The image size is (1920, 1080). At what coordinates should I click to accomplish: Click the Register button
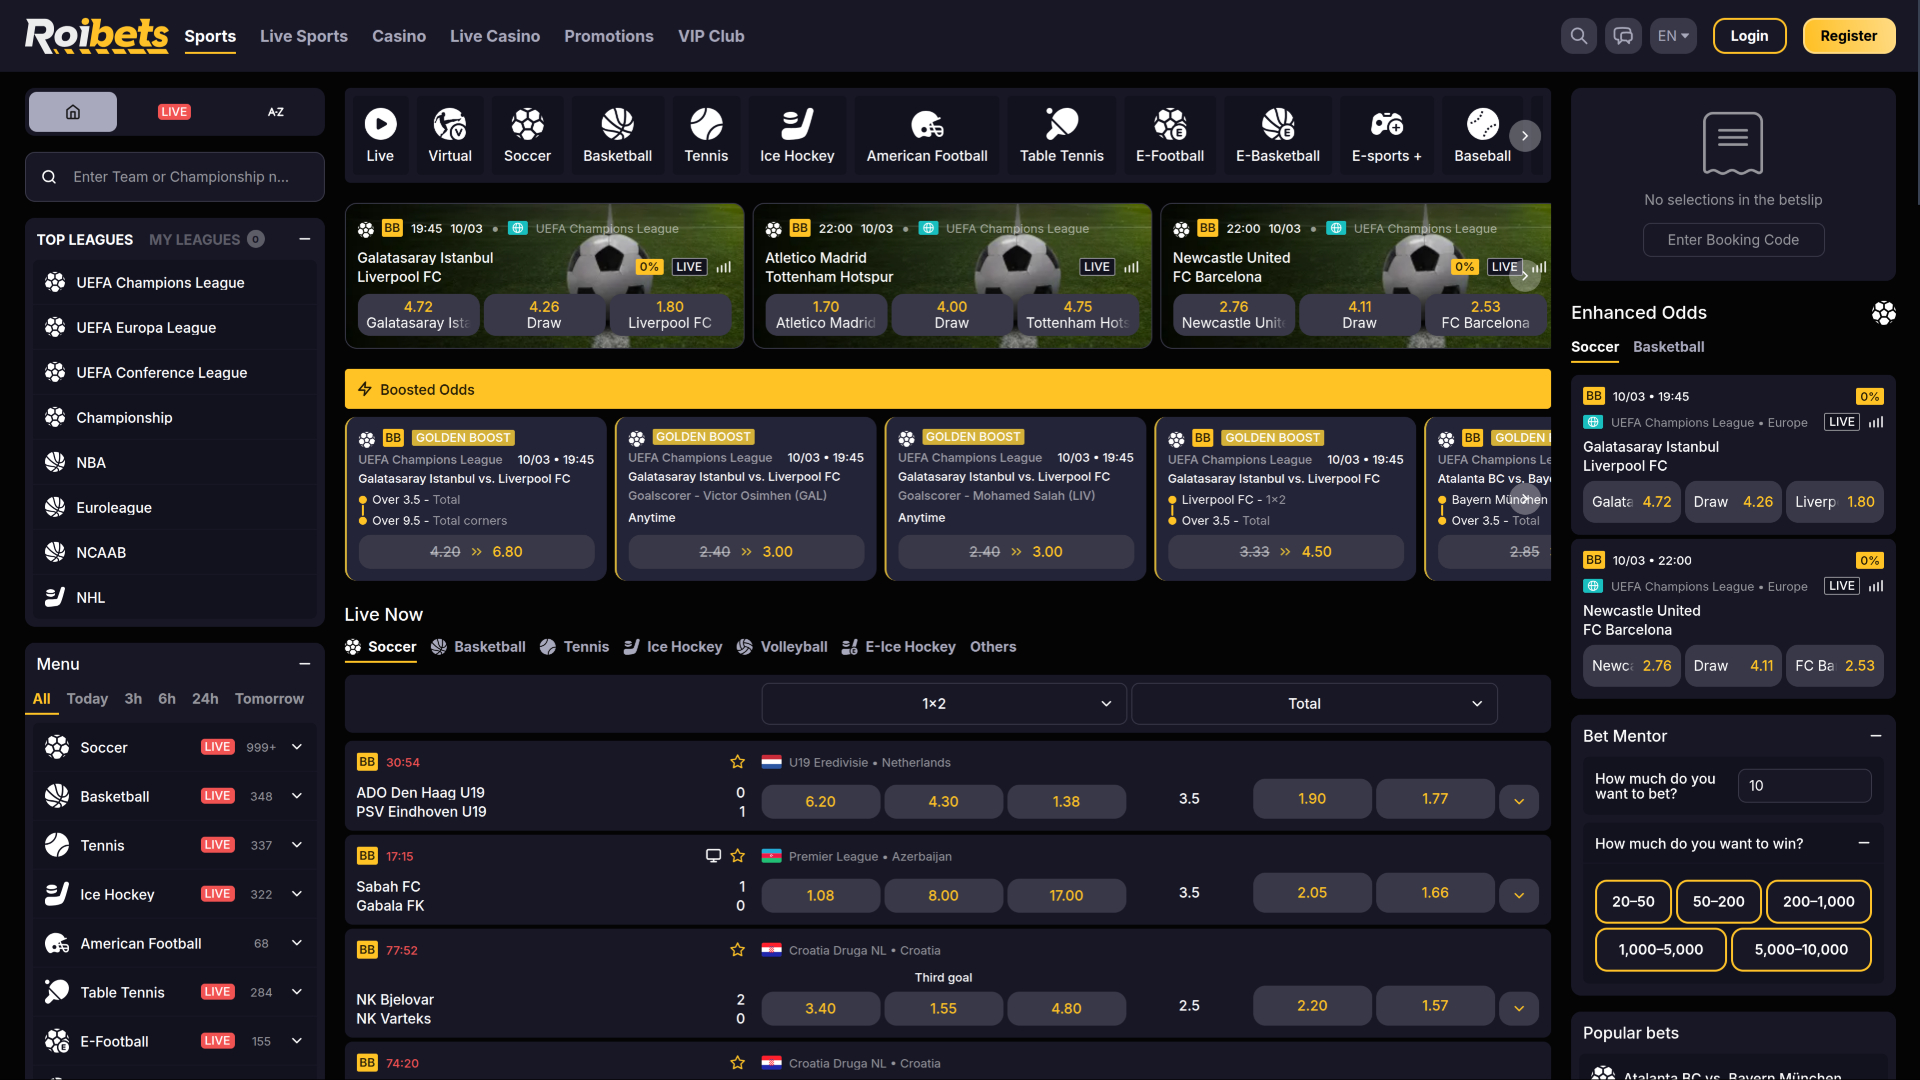pyautogui.click(x=1848, y=35)
